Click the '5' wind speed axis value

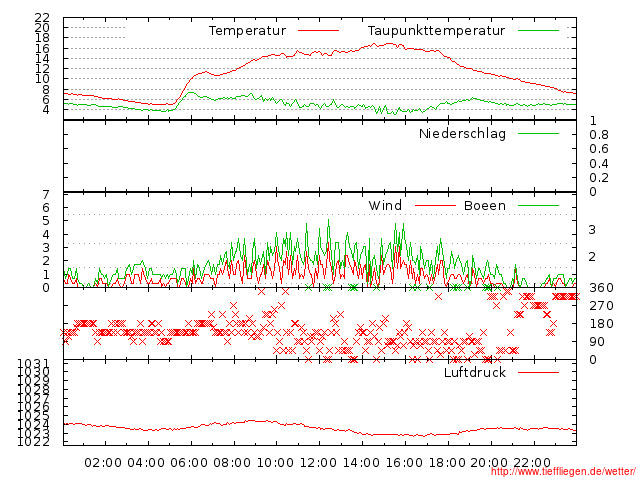click(x=46, y=221)
